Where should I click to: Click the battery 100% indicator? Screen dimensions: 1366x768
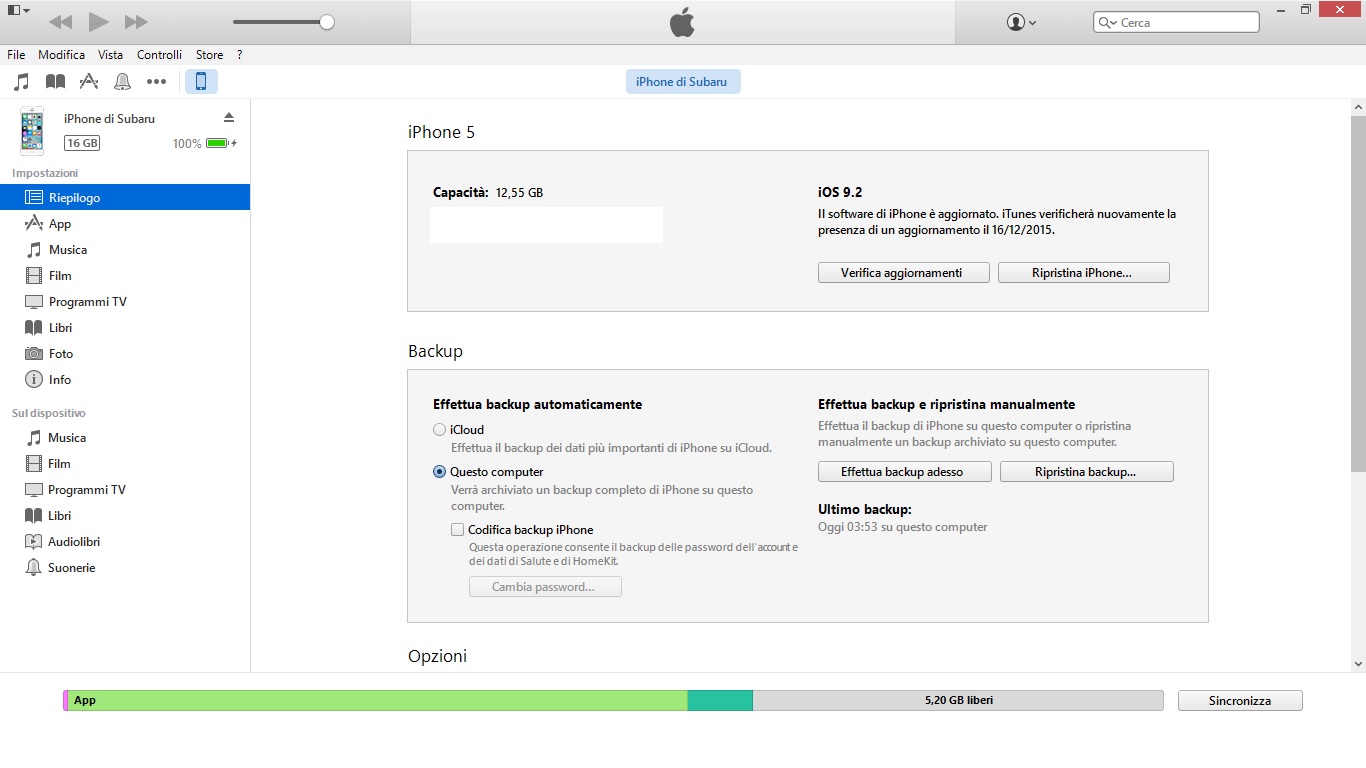[205, 143]
